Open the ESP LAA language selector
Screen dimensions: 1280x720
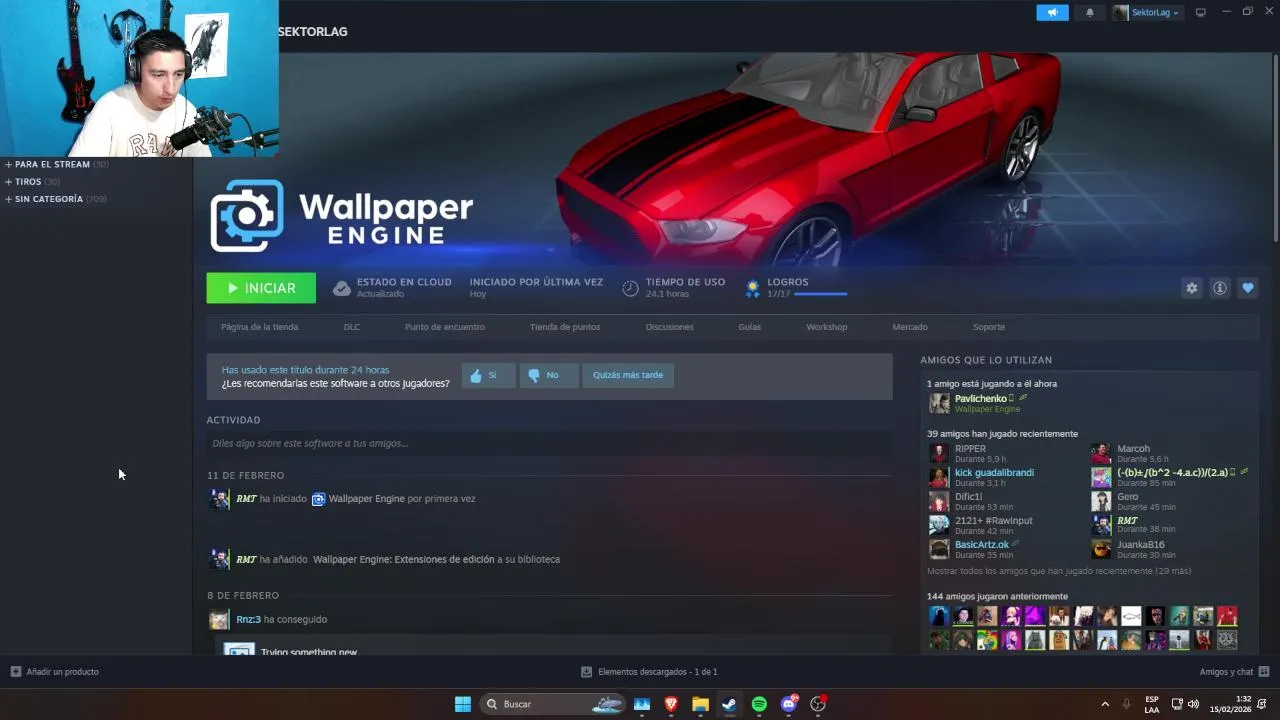[1152, 704]
